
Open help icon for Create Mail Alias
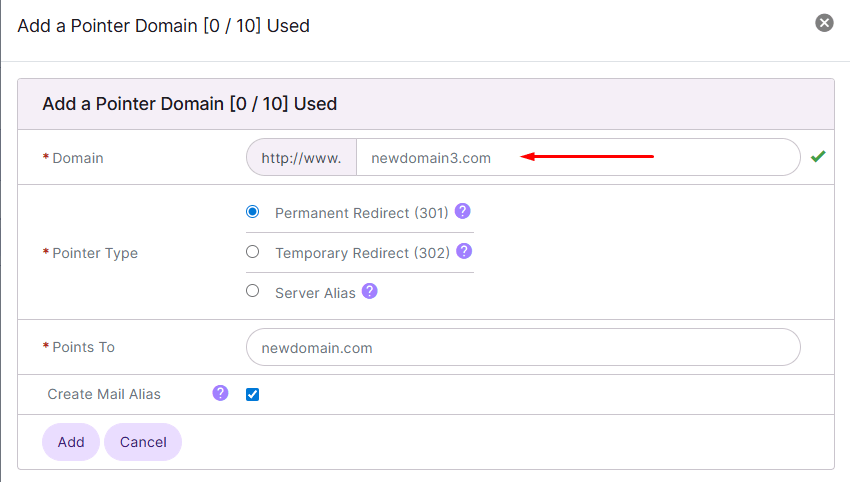(x=220, y=393)
